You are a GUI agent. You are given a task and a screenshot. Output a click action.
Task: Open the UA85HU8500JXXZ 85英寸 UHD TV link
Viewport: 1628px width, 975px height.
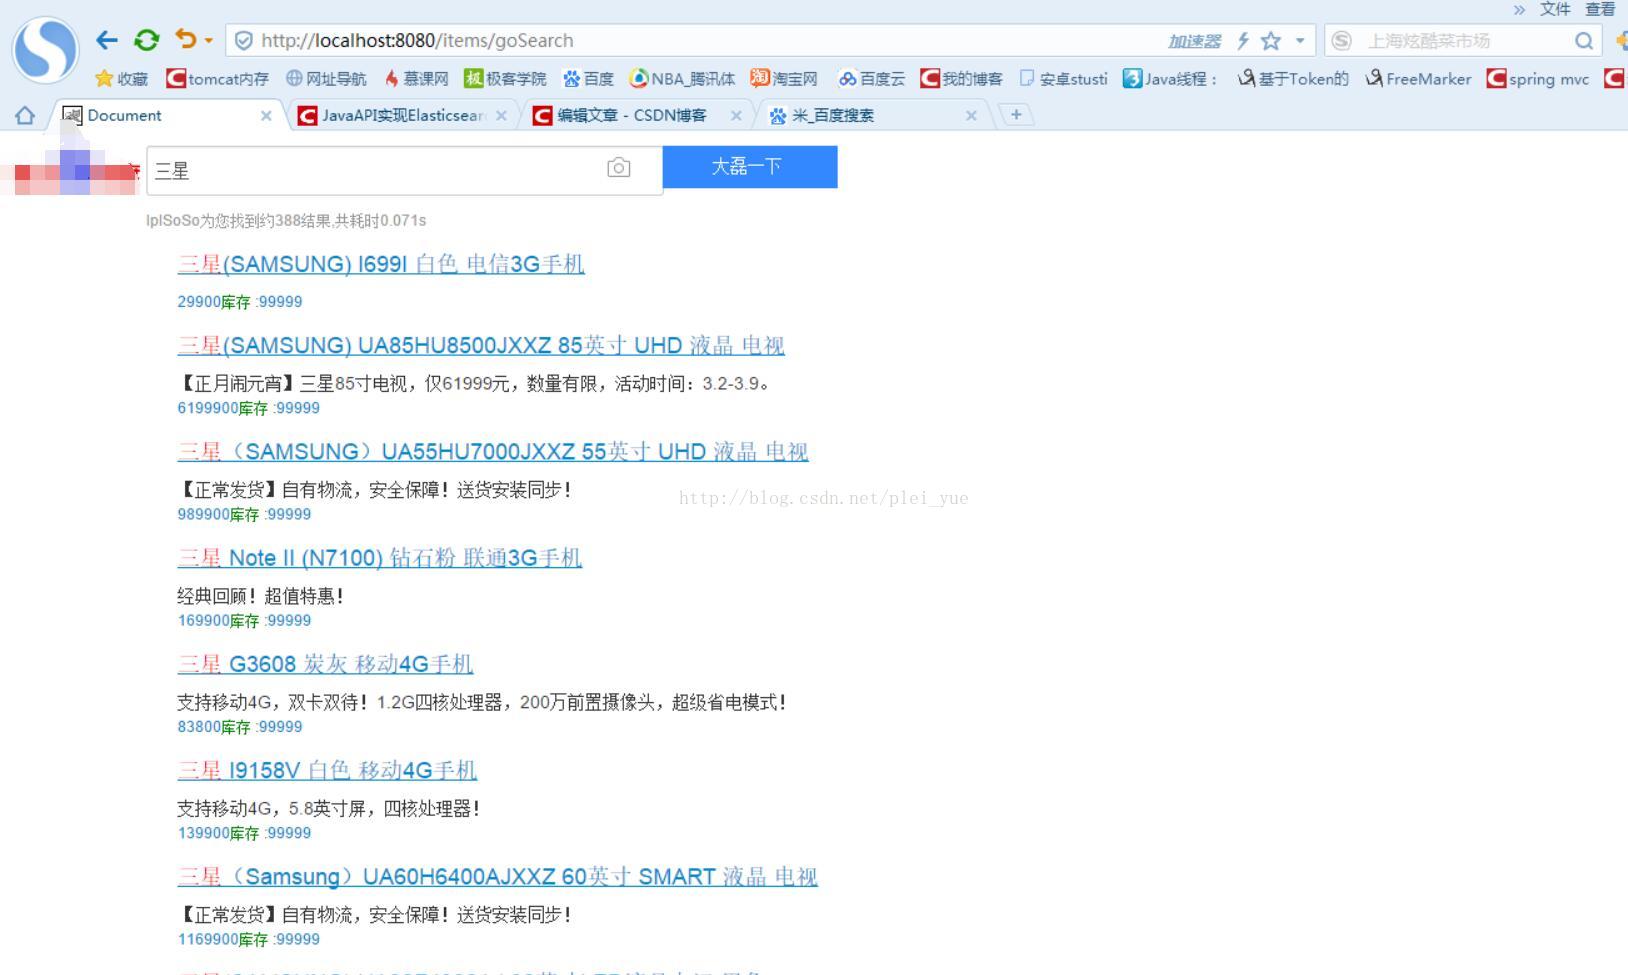coord(481,346)
